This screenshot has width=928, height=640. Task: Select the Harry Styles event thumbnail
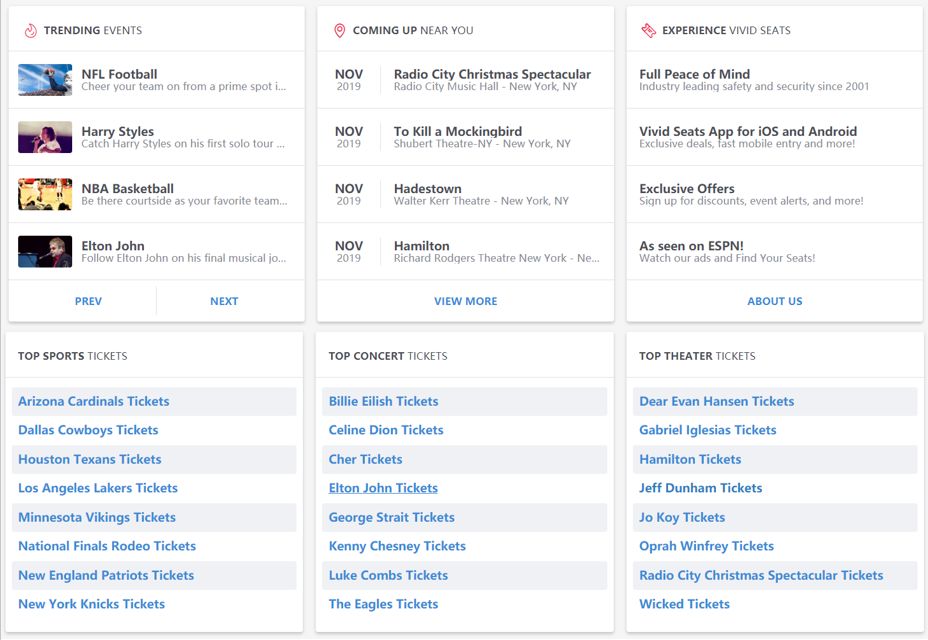pyautogui.click(x=45, y=137)
